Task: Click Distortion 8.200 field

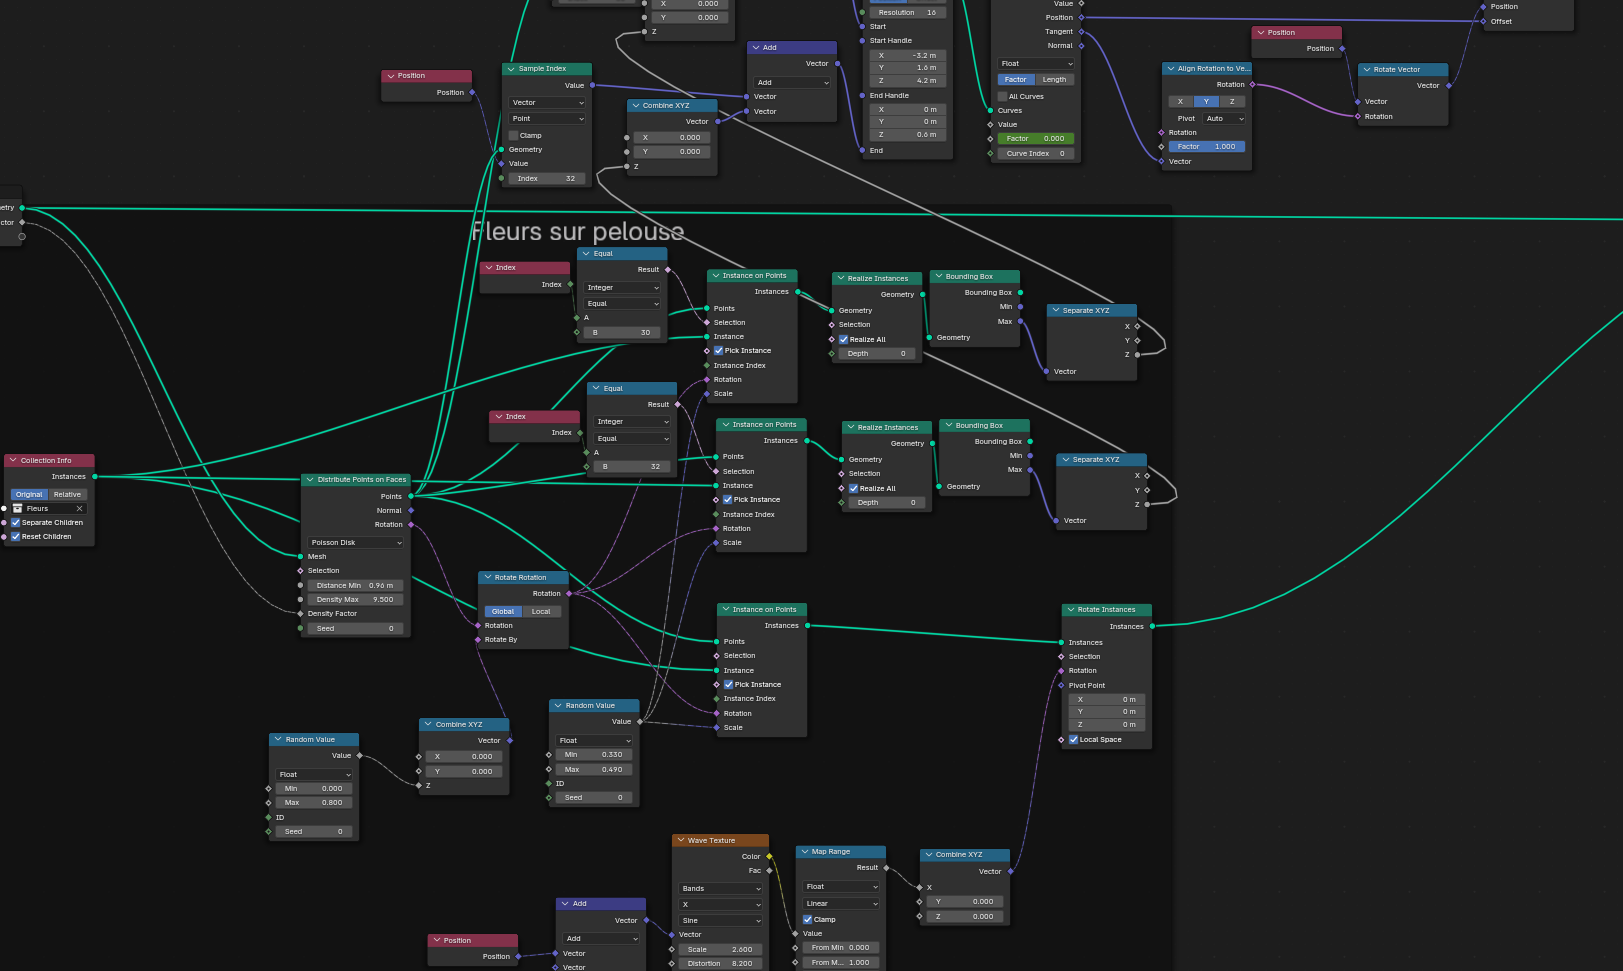Action: pos(720,963)
